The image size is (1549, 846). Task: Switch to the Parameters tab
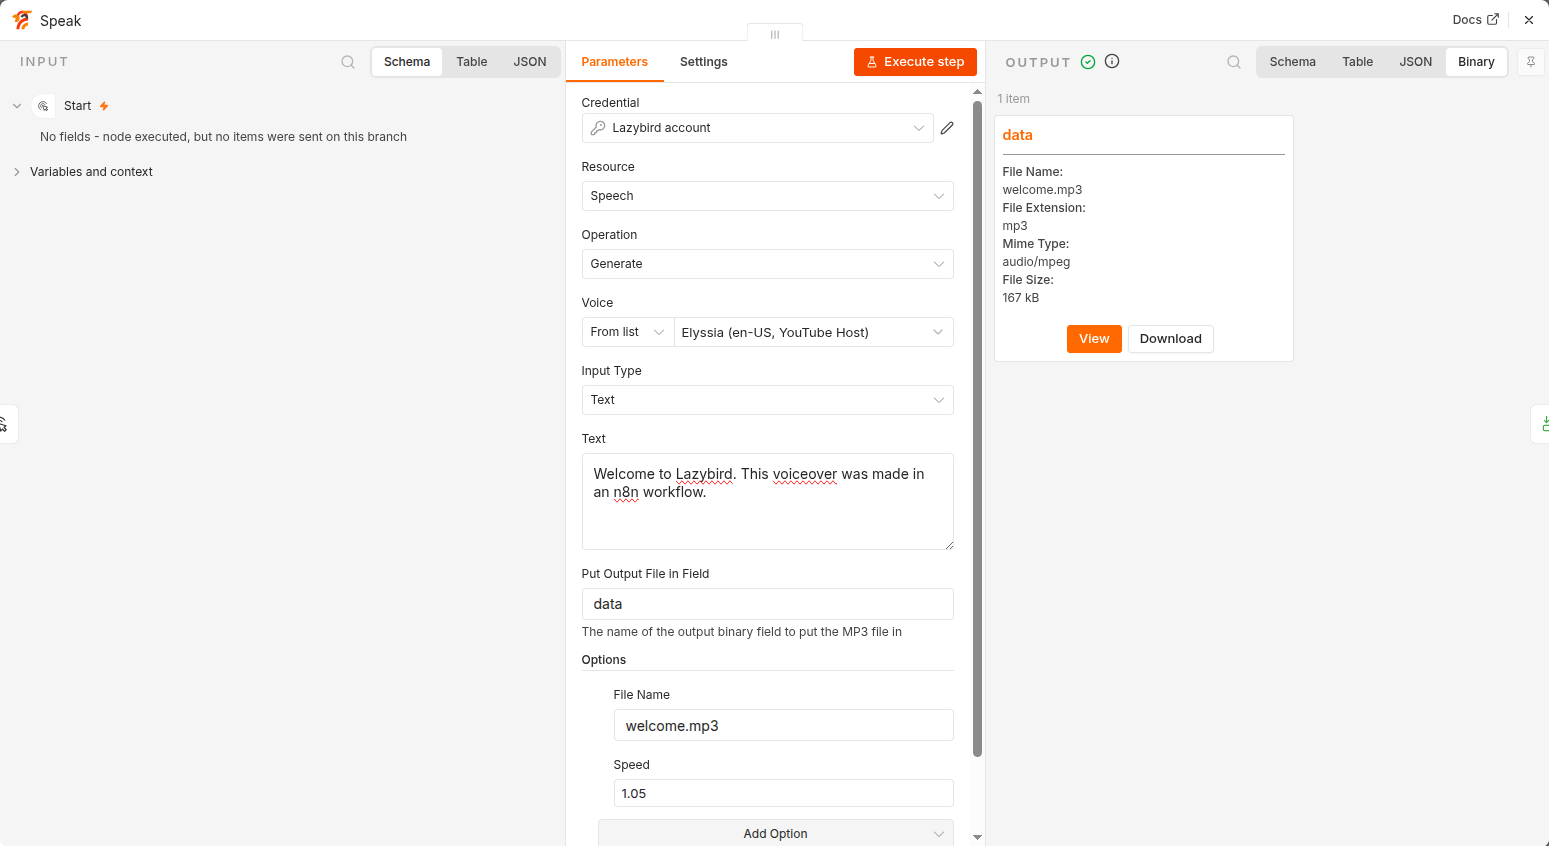click(x=615, y=62)
